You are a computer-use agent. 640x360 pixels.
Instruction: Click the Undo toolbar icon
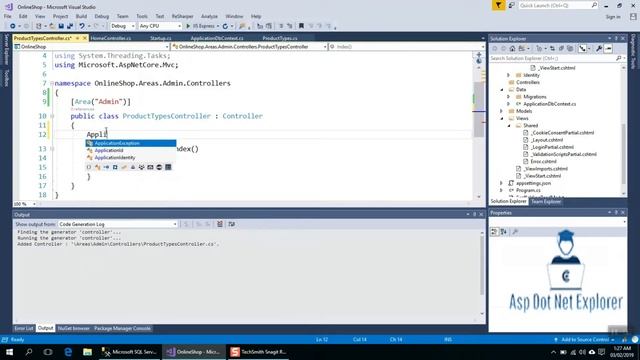click(x=82, y=26)
